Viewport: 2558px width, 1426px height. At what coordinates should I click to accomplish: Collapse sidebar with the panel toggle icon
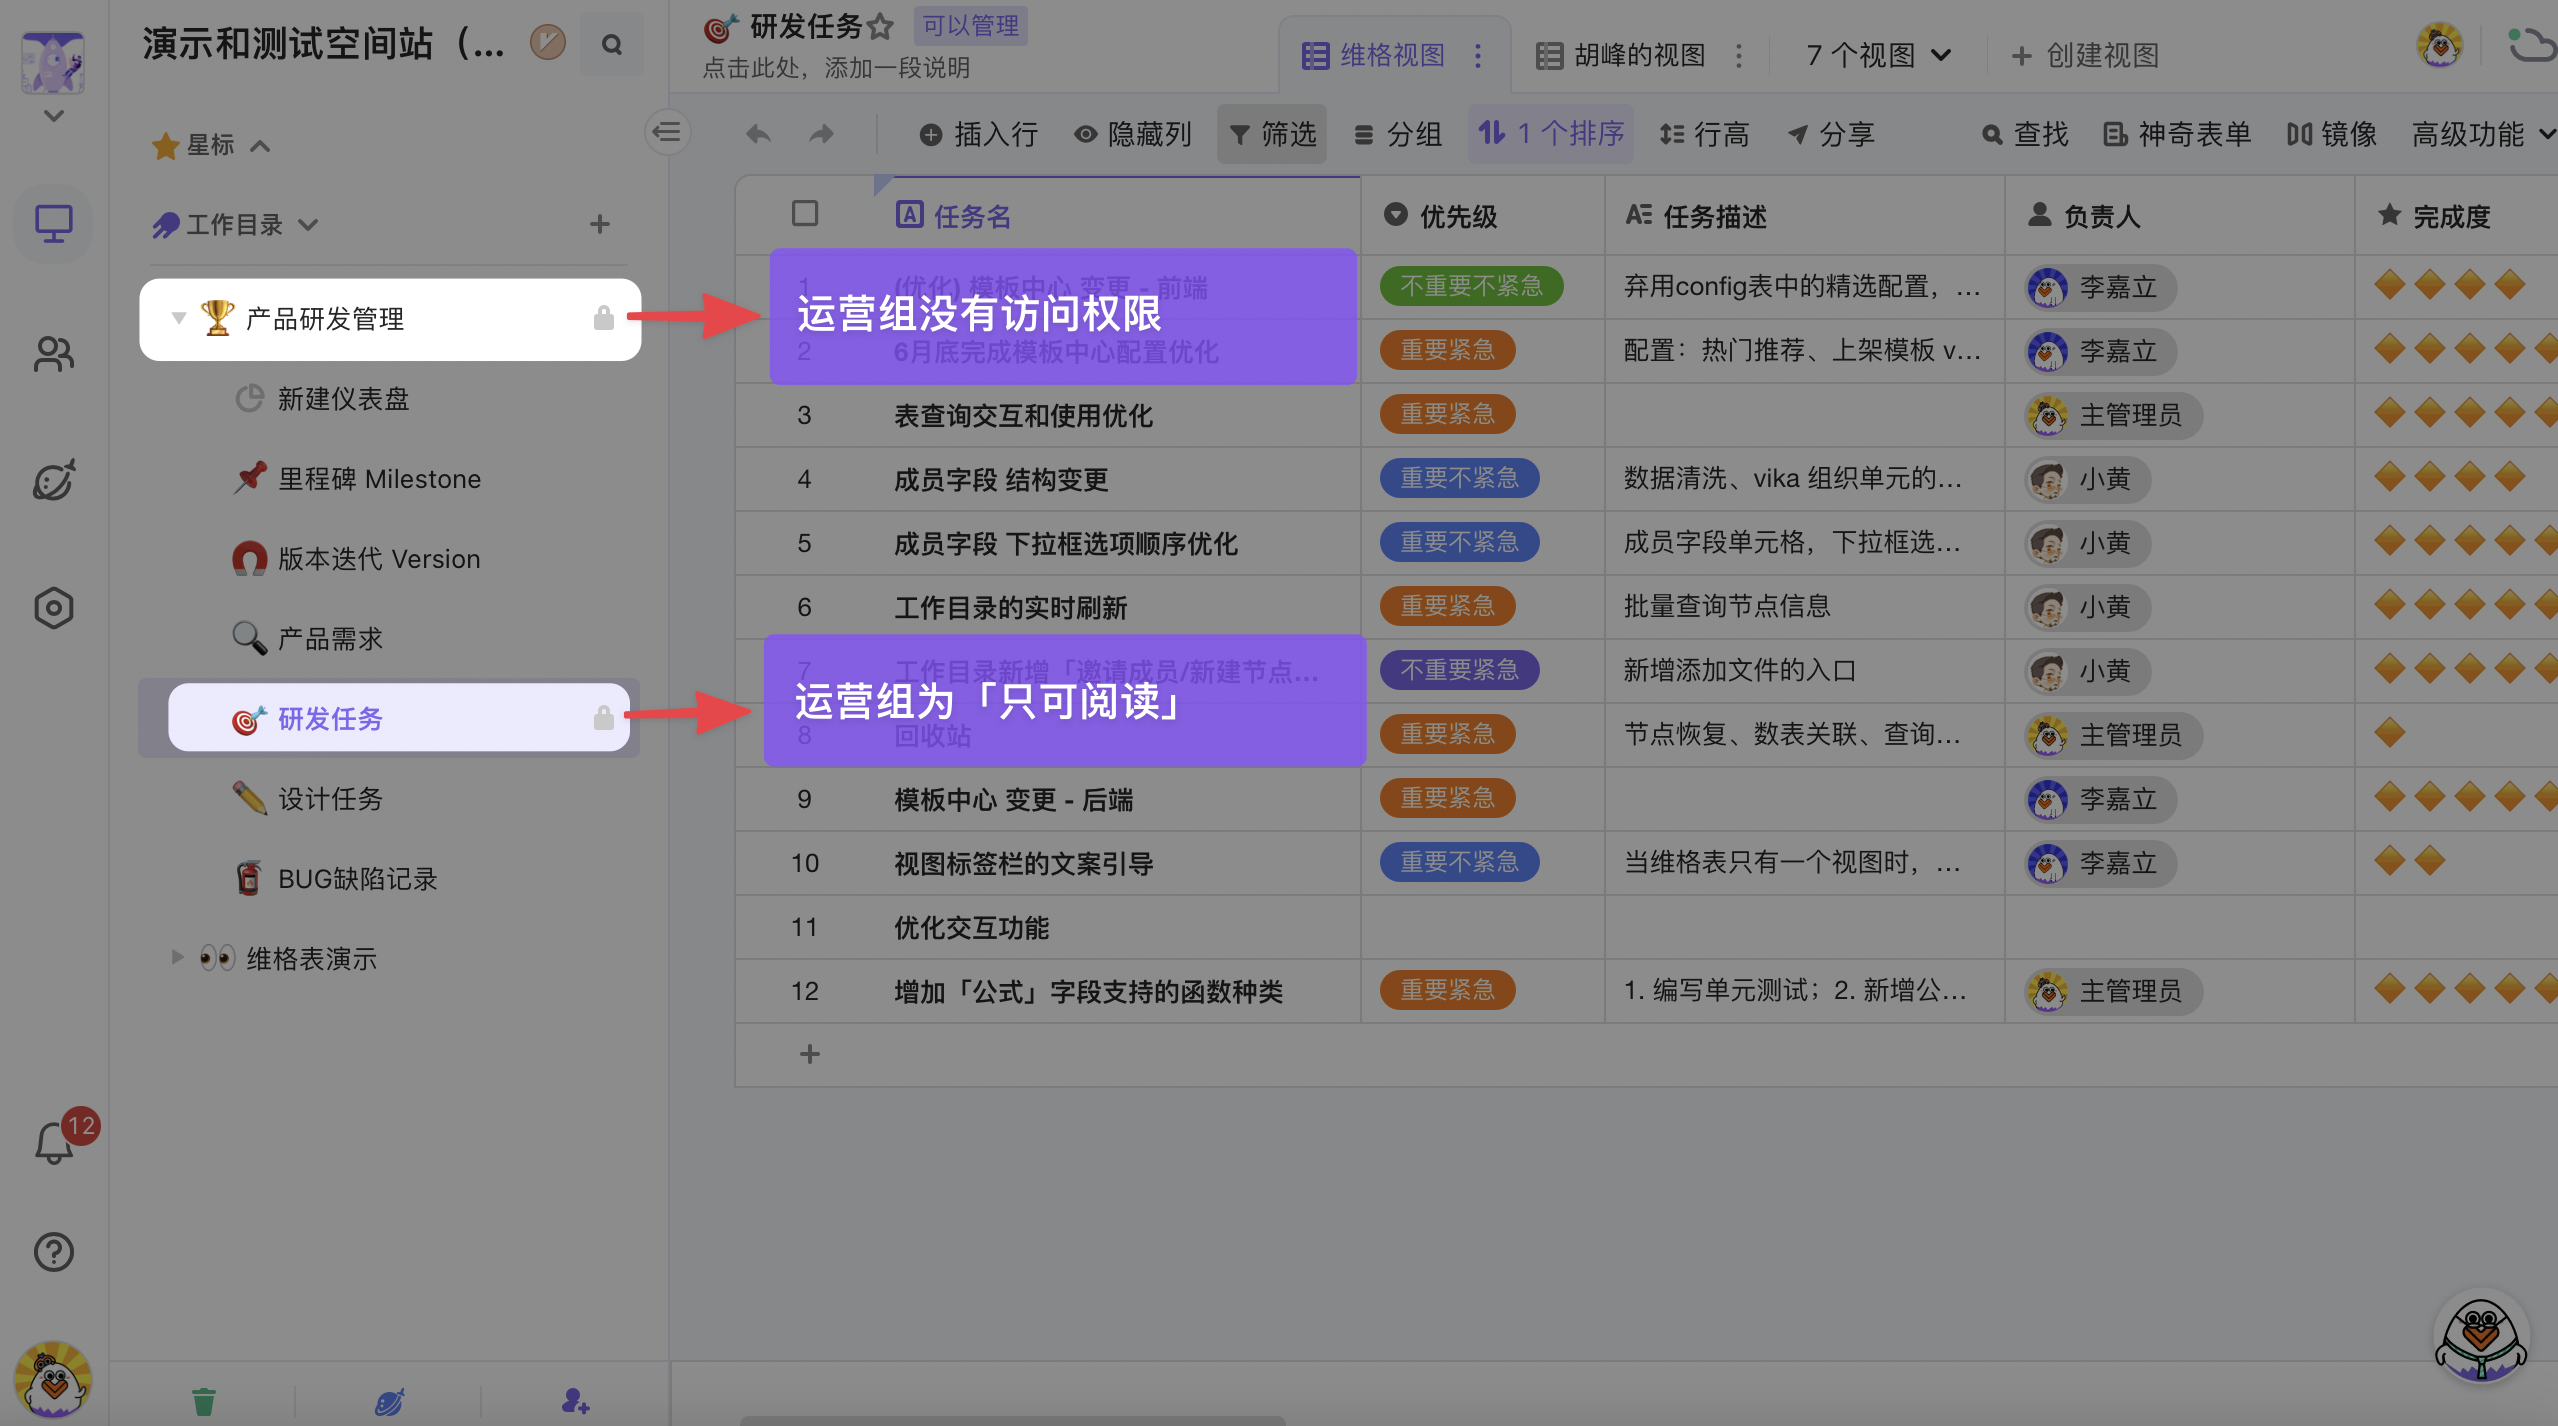click(x=667, y=132)
